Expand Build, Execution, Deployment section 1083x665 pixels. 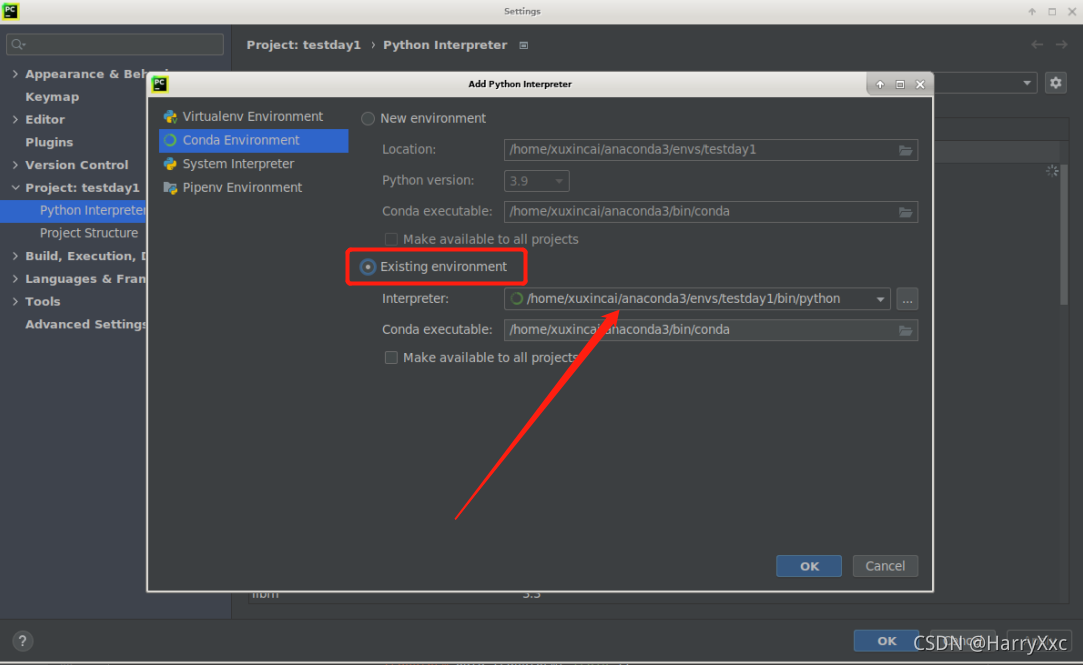tap(15, 256)
